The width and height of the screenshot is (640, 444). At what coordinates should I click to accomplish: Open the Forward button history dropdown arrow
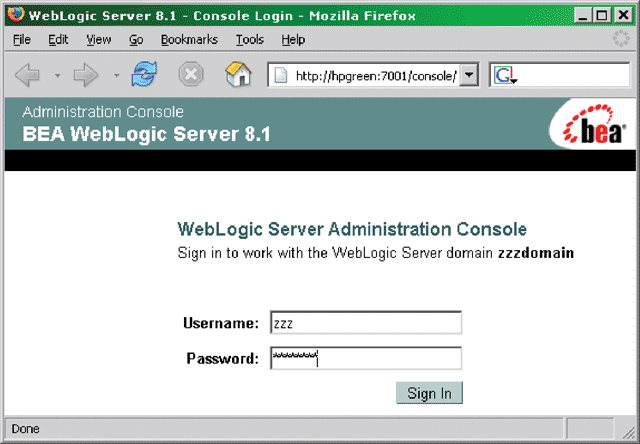115,76
